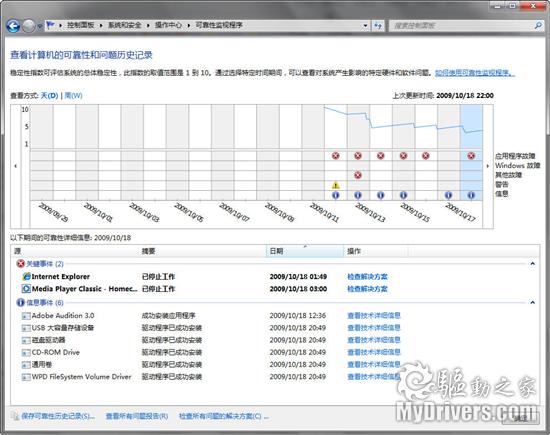Screen dimensions: 550x435
Task: Click application failure icon on 2009/10/18 column
Action: pyautogui.click(x=471, y=155)
